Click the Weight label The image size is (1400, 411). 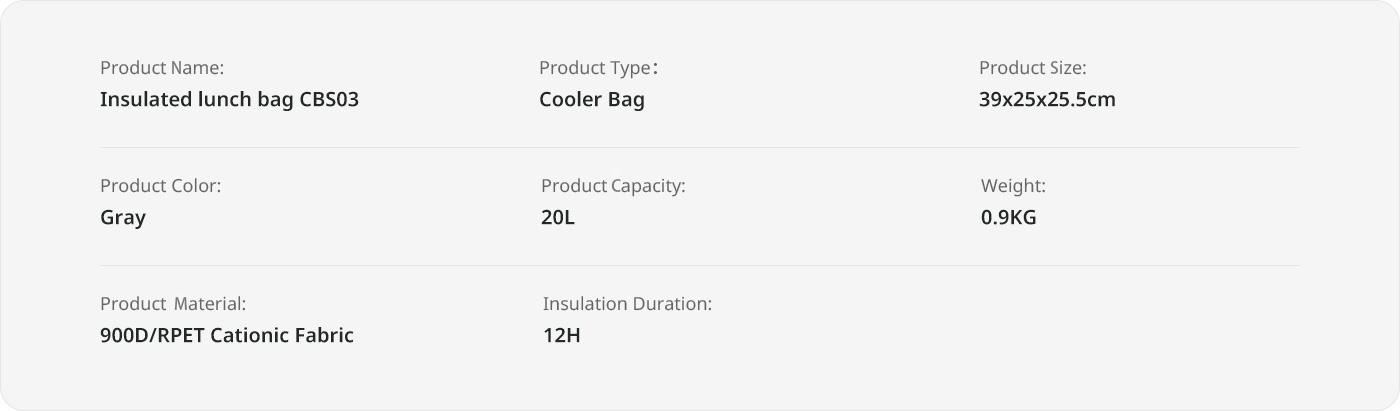click(x=1013, y=186)
